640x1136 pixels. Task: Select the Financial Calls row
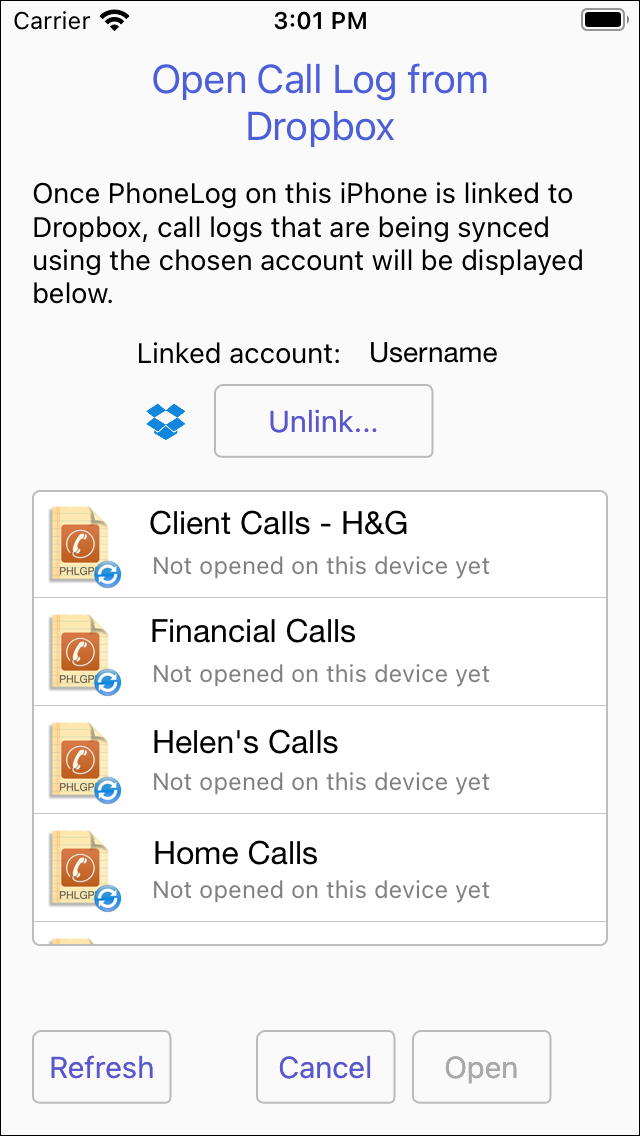click(x=320, y=652)
